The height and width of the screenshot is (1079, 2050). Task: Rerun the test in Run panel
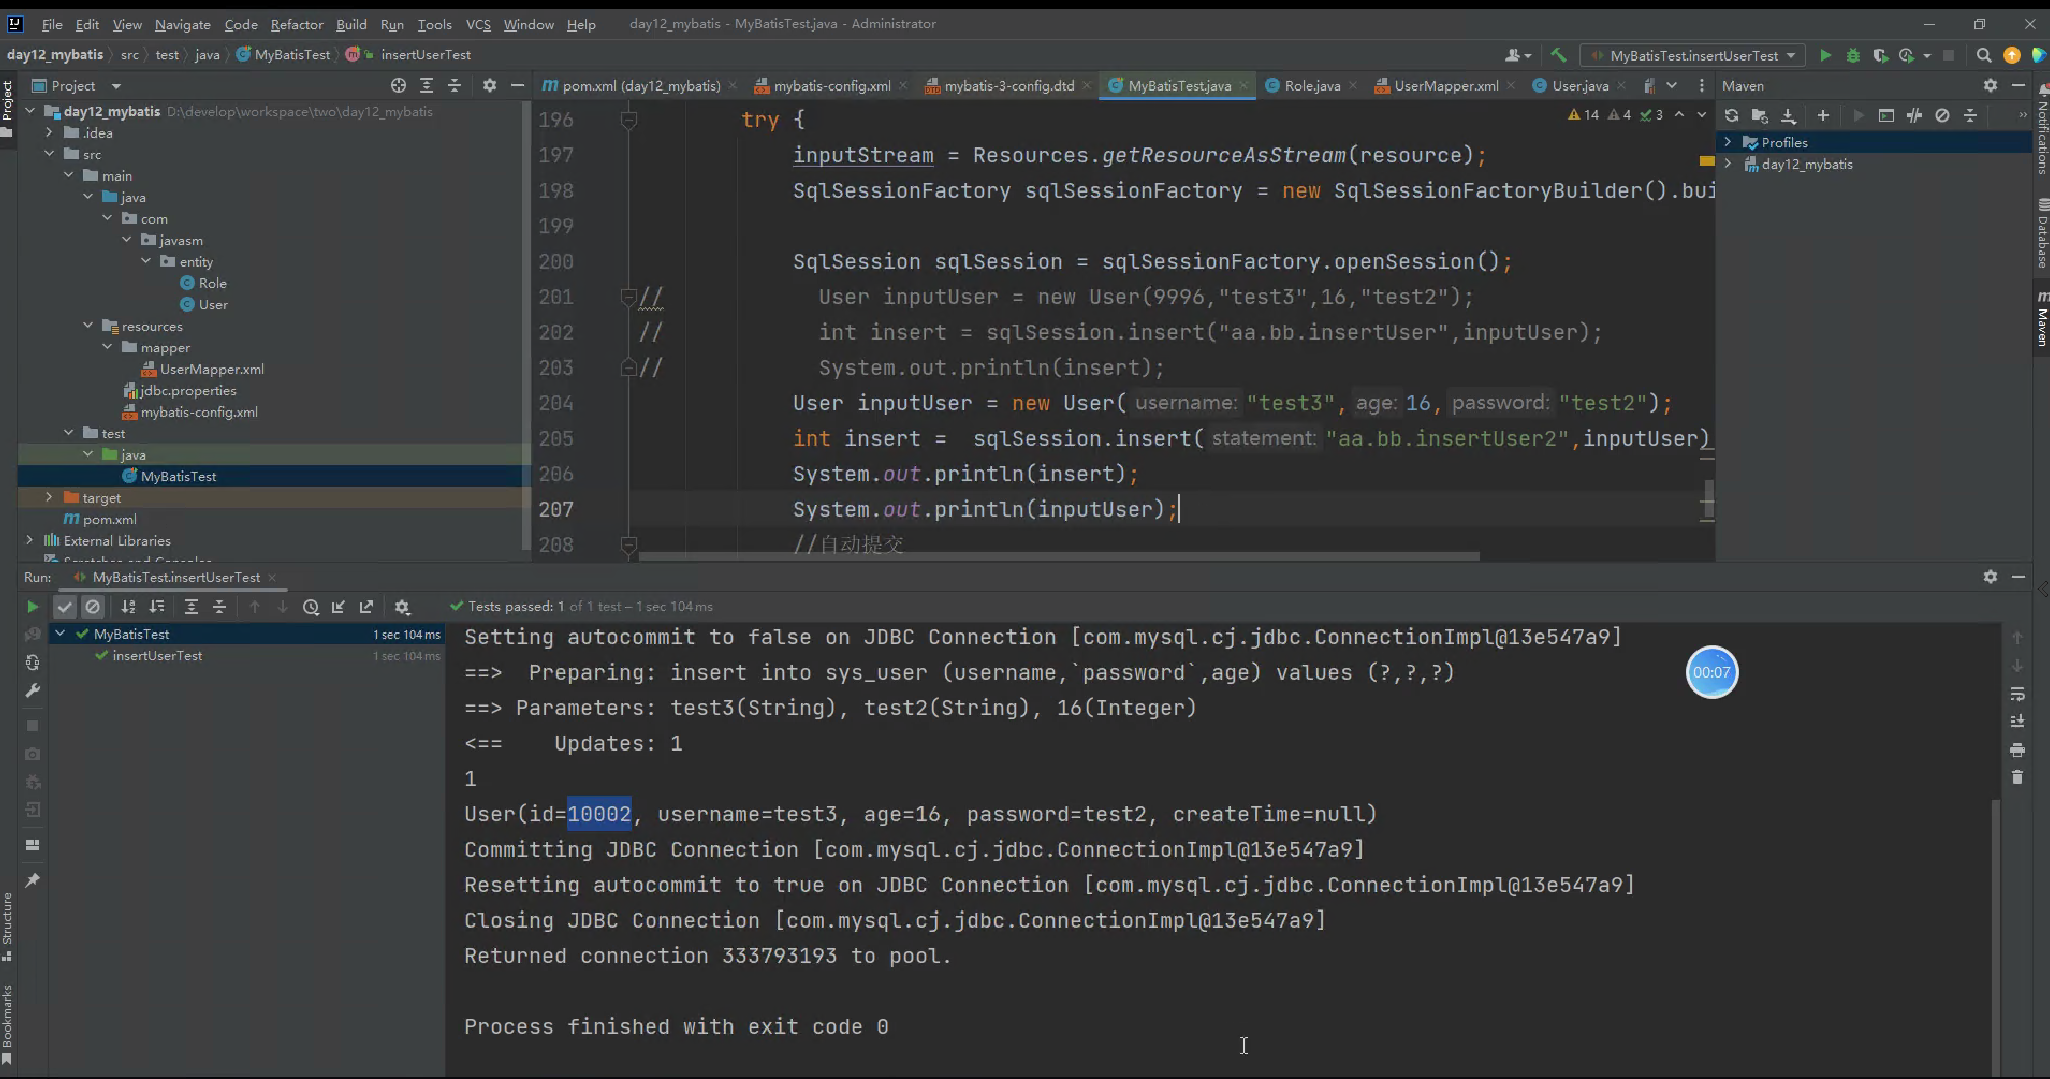click(32, 607)
